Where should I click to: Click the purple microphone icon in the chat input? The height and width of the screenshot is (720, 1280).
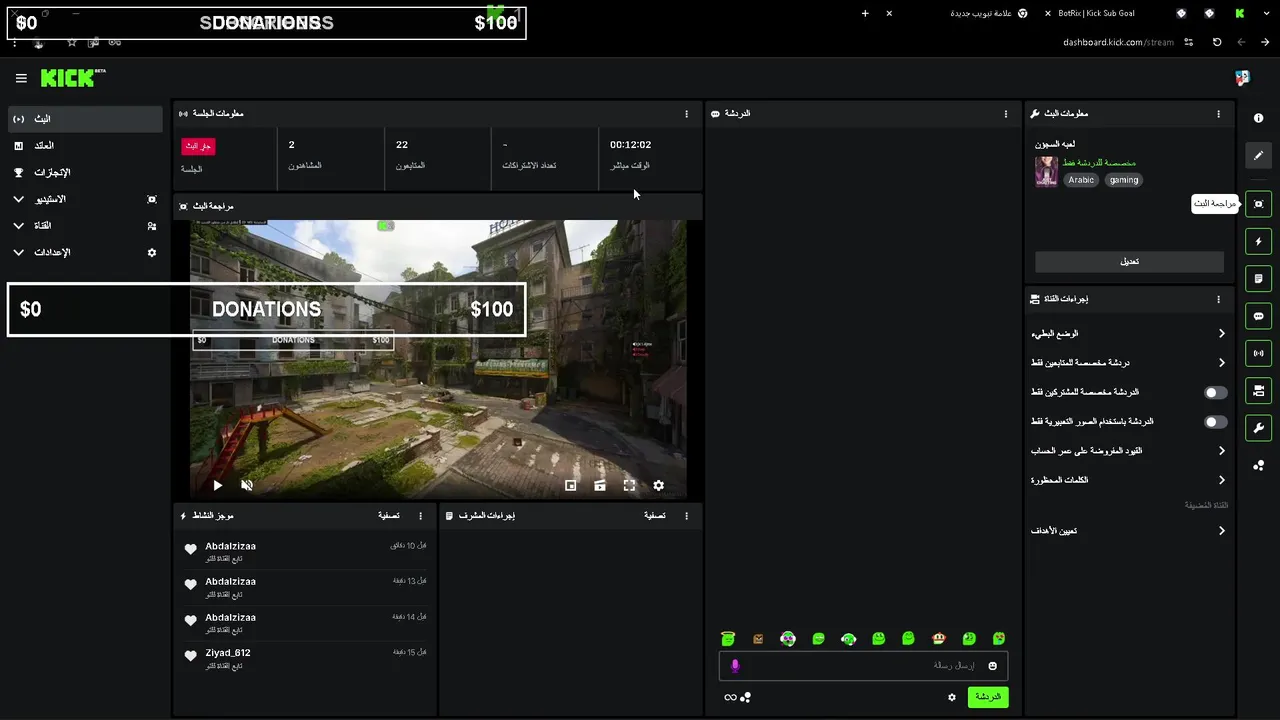735,666
